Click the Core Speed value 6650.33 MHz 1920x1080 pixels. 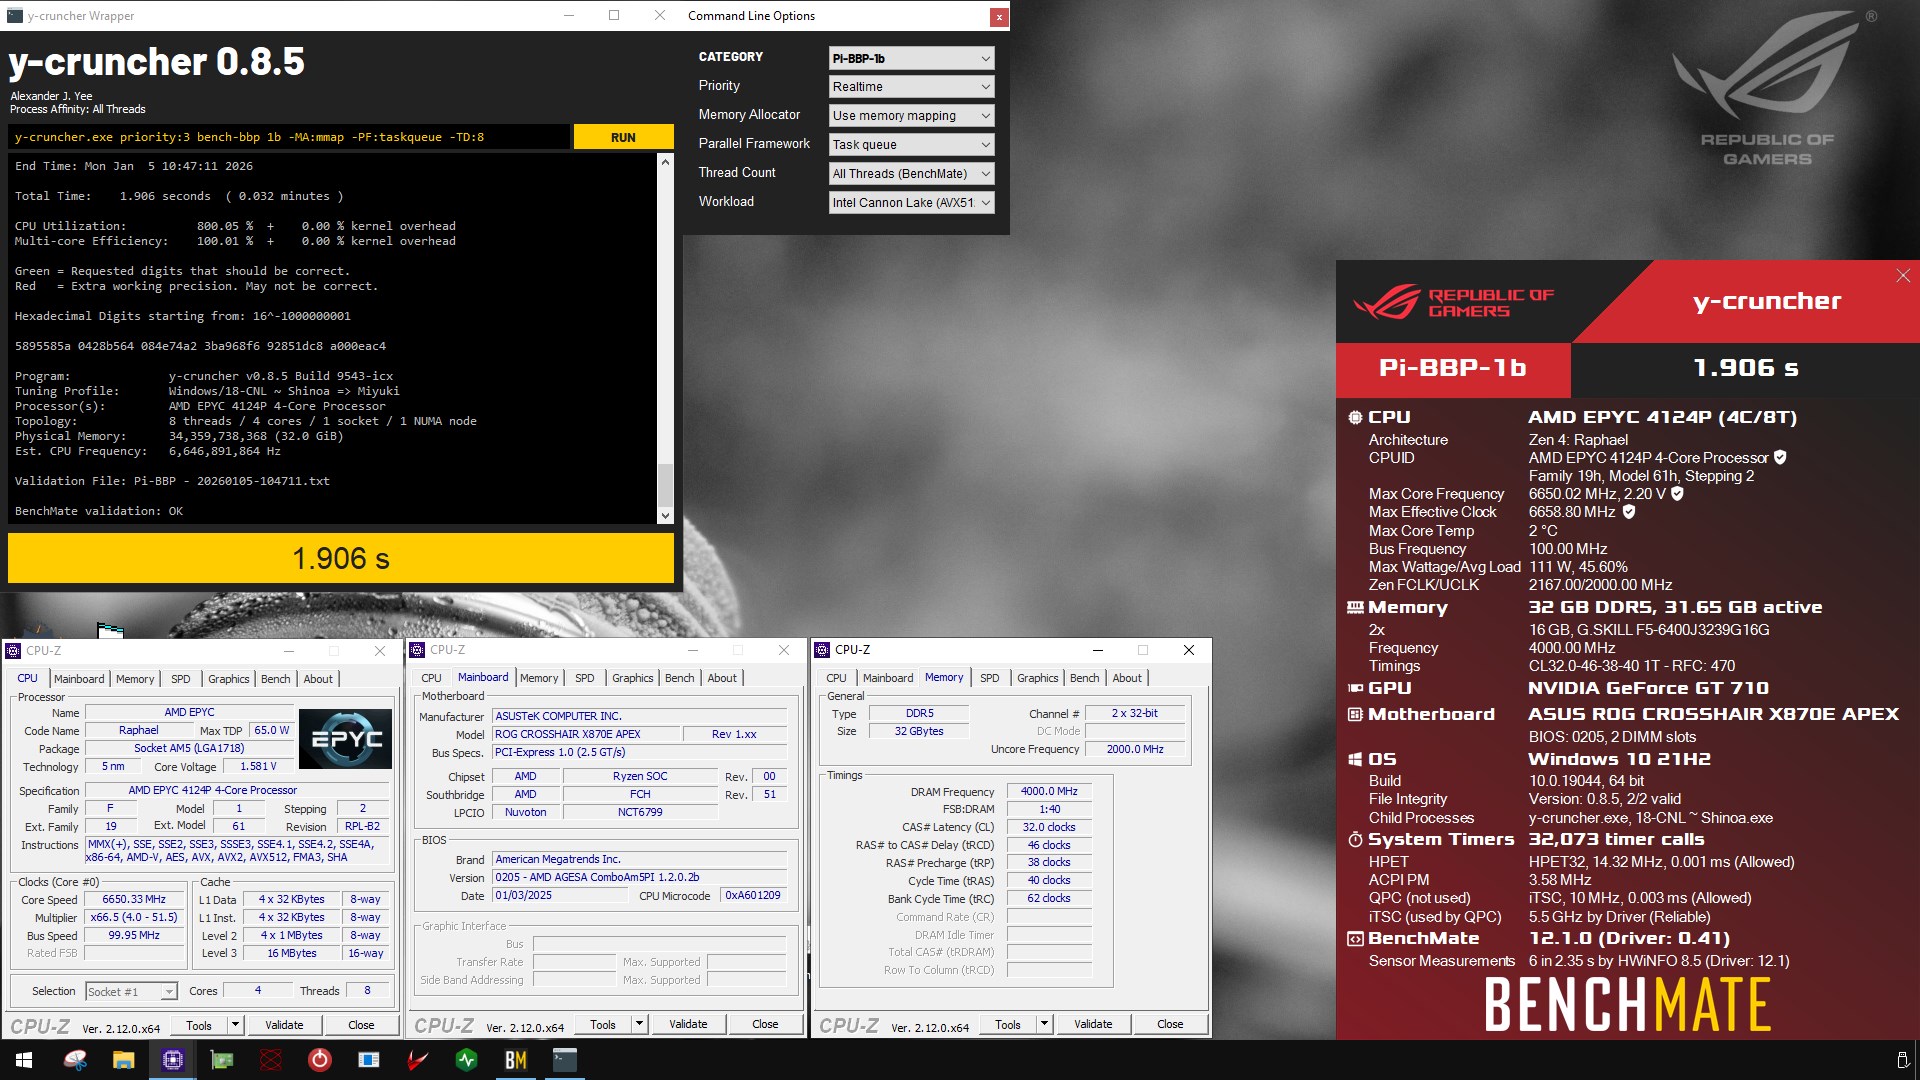click(134, 900)
